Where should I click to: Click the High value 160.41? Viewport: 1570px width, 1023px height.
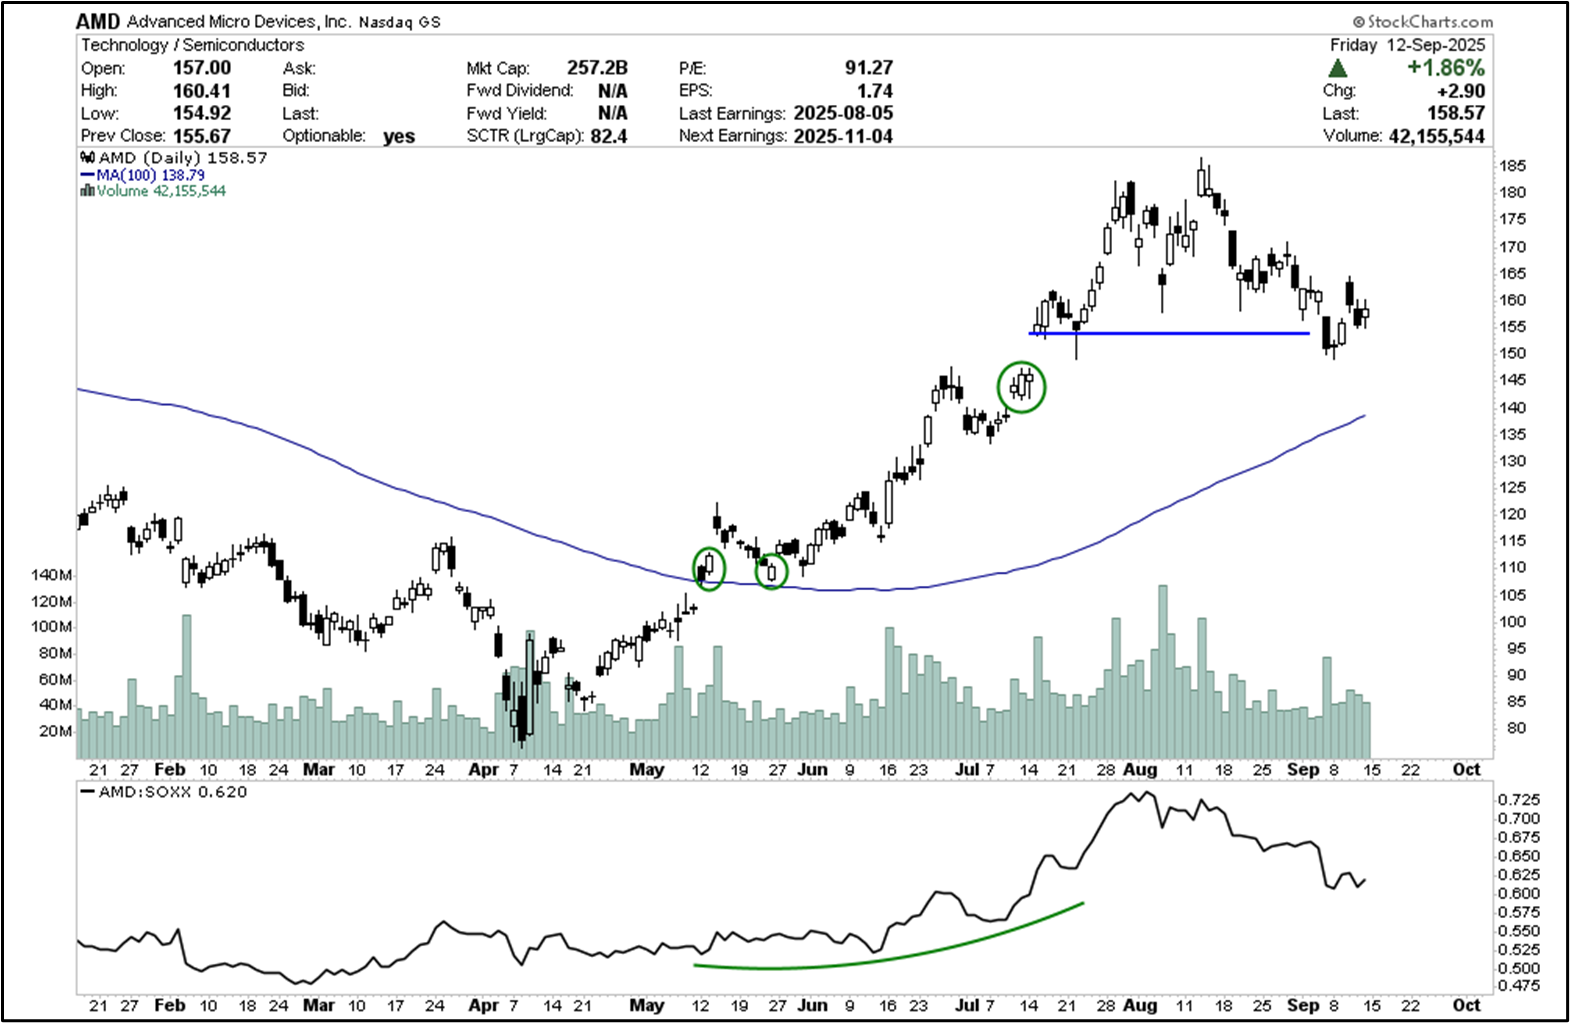click(x=202, y=91)
